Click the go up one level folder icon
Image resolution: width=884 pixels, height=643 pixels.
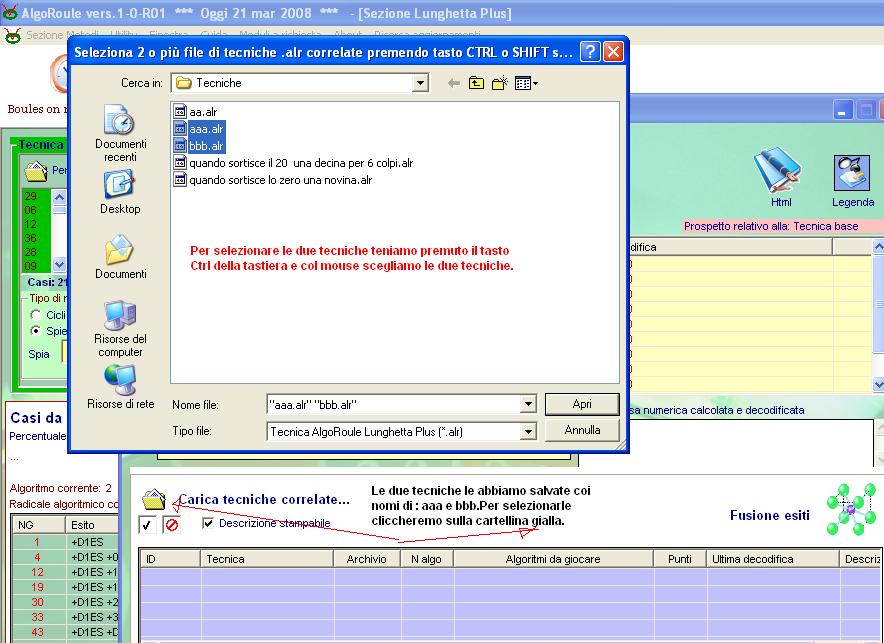[477, 83]
